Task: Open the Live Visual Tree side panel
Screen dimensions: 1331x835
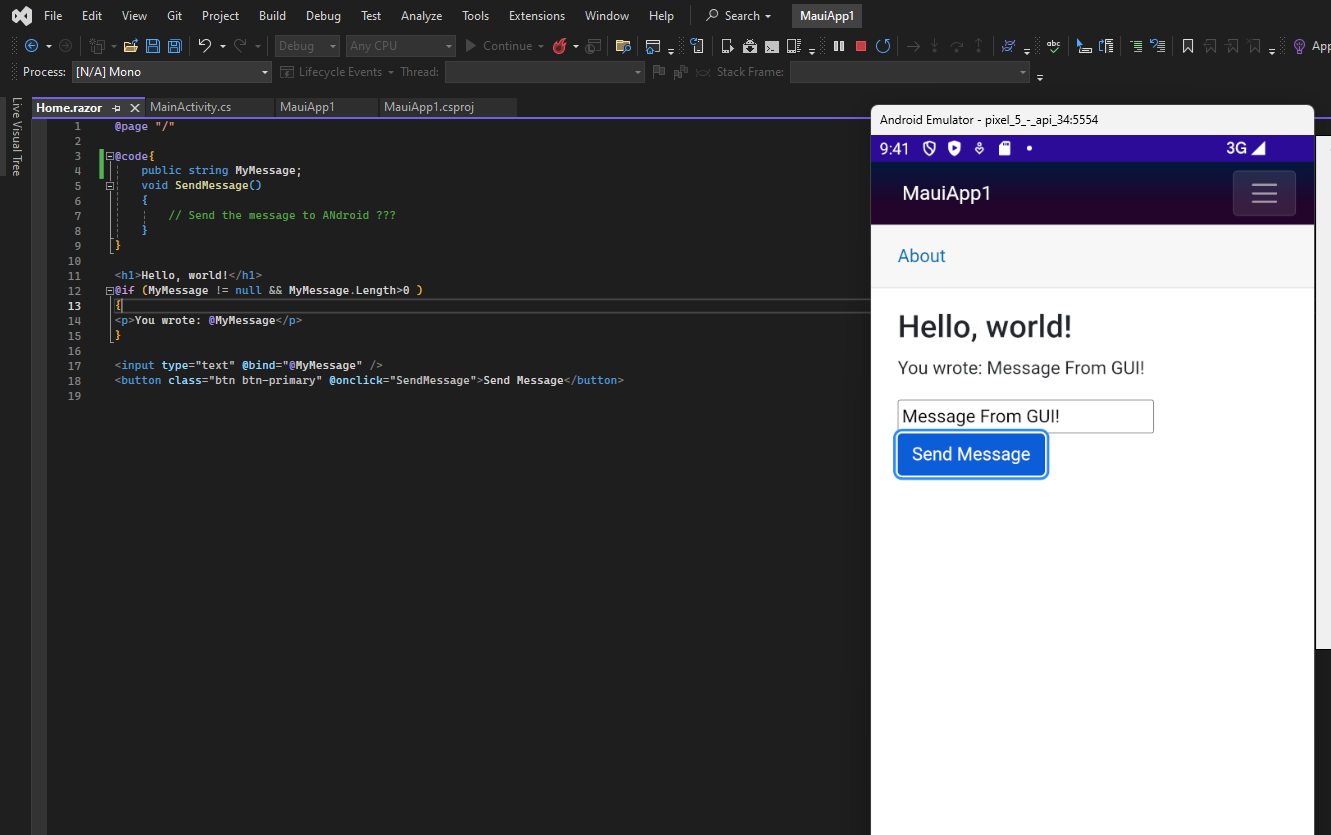Action: [16, 137]
